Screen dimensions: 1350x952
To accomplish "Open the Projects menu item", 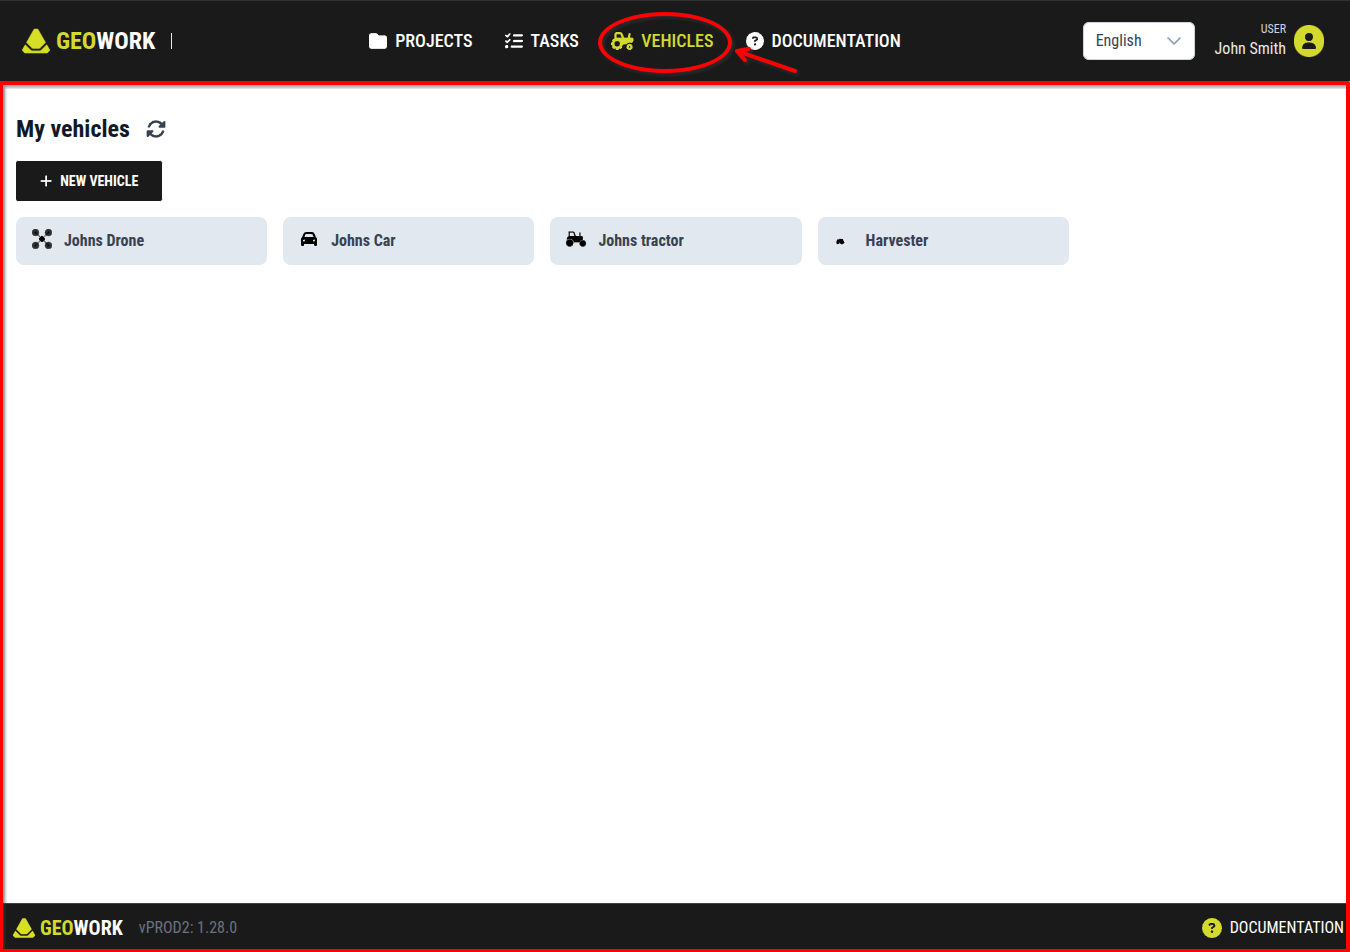I will pyautogui.click(x=420, y=41).
